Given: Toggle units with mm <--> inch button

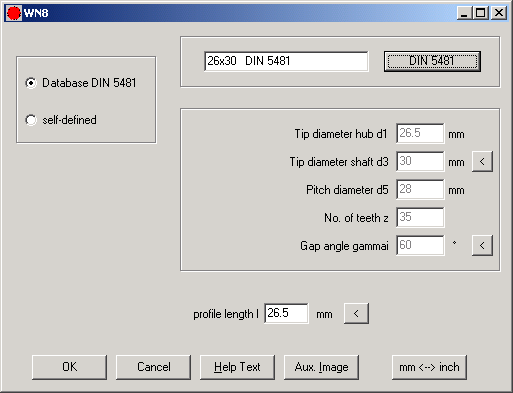Looking at the screenshot, I should click(x=429, y=367).
